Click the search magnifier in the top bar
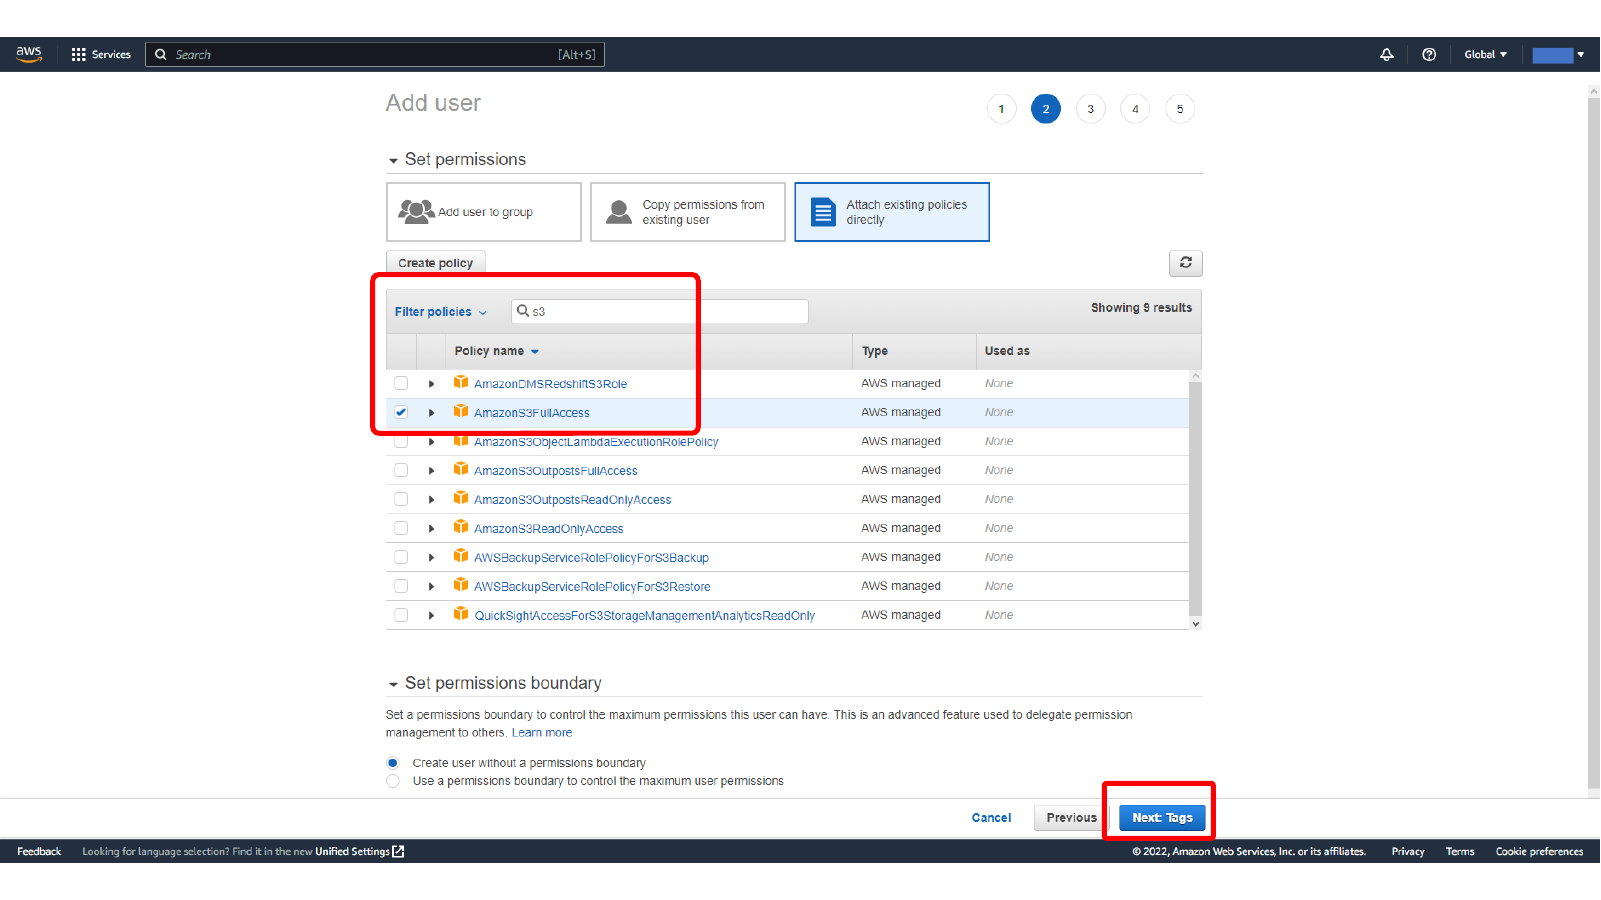 pos(160,55)
